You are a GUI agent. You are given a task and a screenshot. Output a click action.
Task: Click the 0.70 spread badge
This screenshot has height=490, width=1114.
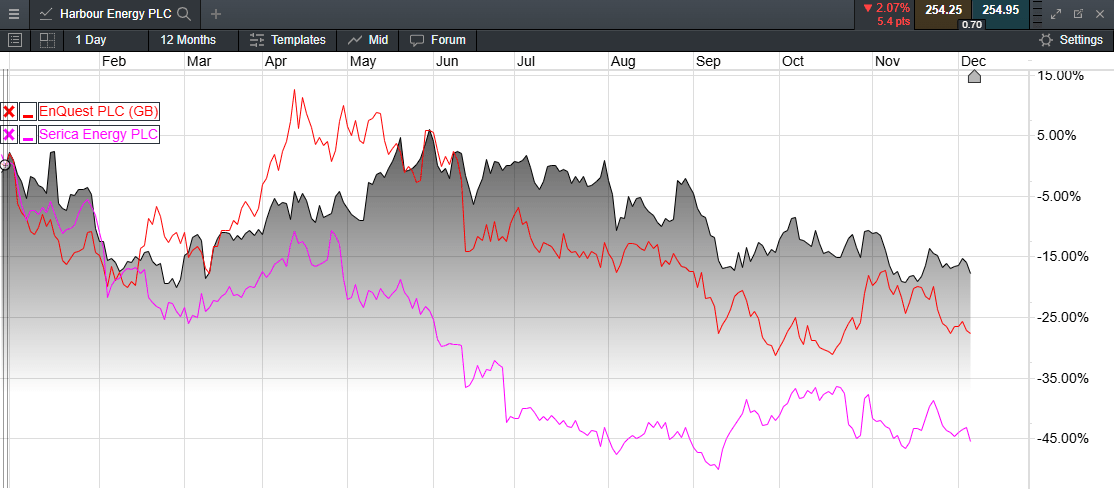pyautogui.click(x=971, y=24)
